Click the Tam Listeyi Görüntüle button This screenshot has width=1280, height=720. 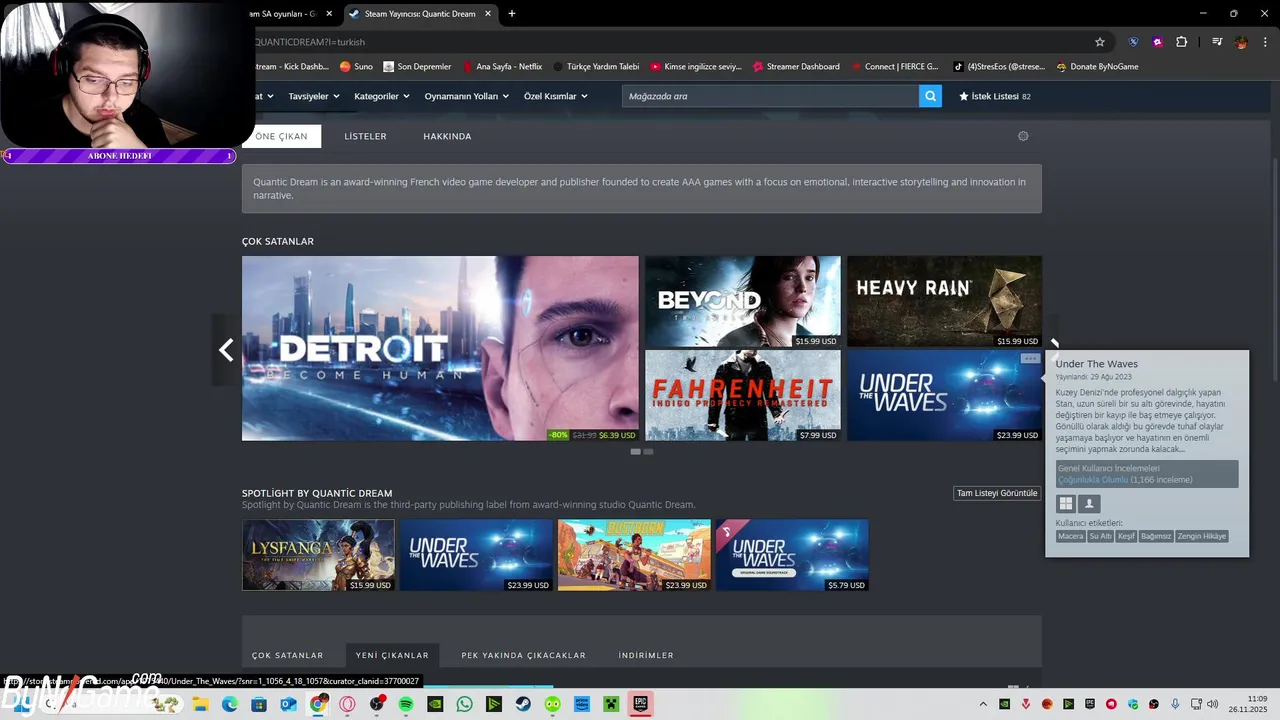click(997, 493)
